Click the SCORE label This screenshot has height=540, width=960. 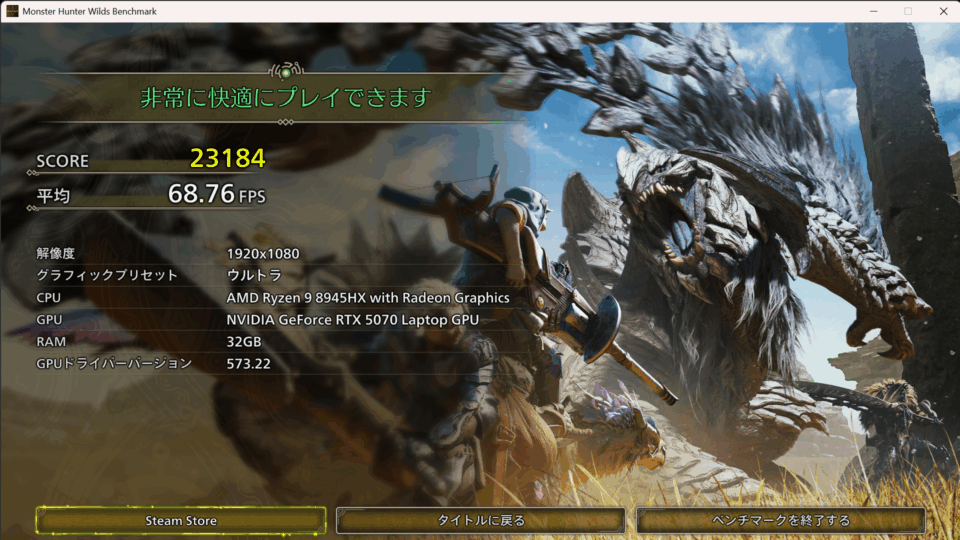(62, 161)
